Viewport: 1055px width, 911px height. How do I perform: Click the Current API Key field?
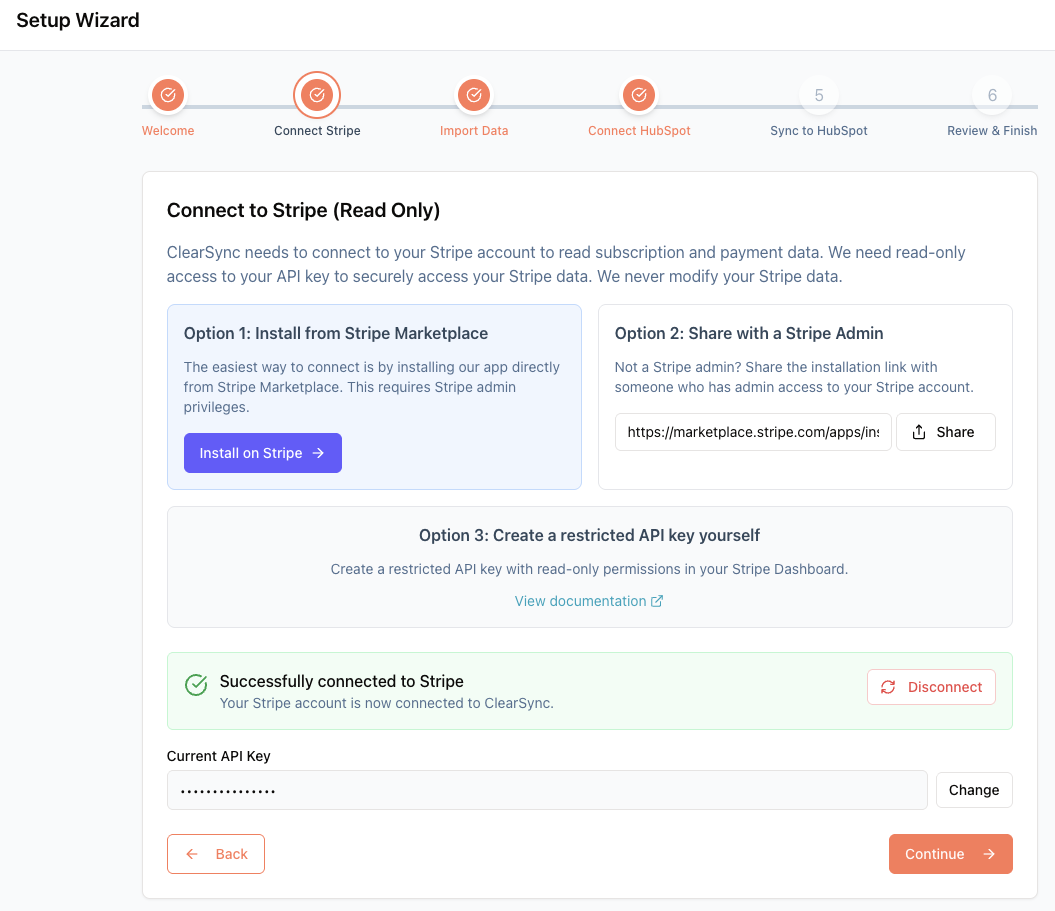(x=547, y=790)
